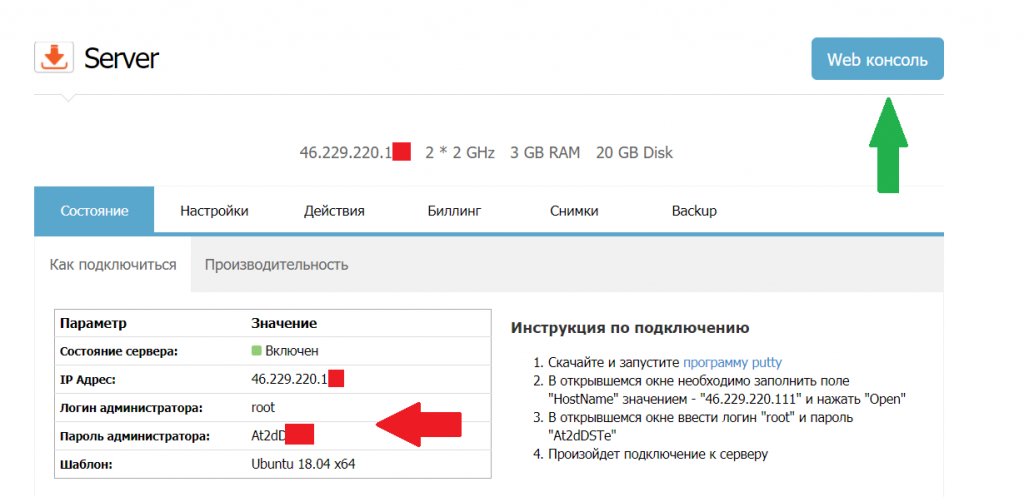Viewport: 1024px width, 497px height.
Task: Switch to the Backup tab
Action: click(x=694, y=211)
